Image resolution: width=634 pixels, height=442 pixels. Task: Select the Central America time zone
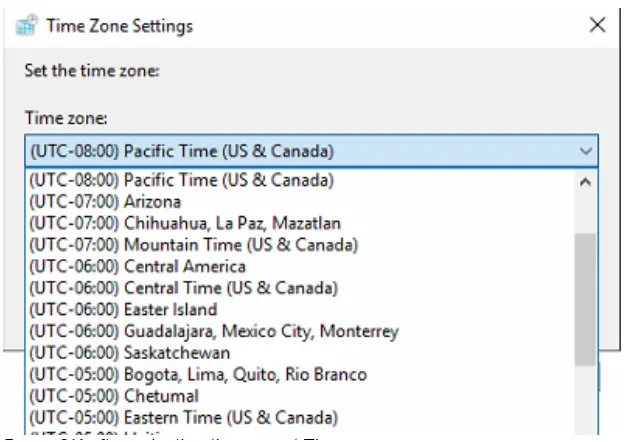click(x=137, y=266)
